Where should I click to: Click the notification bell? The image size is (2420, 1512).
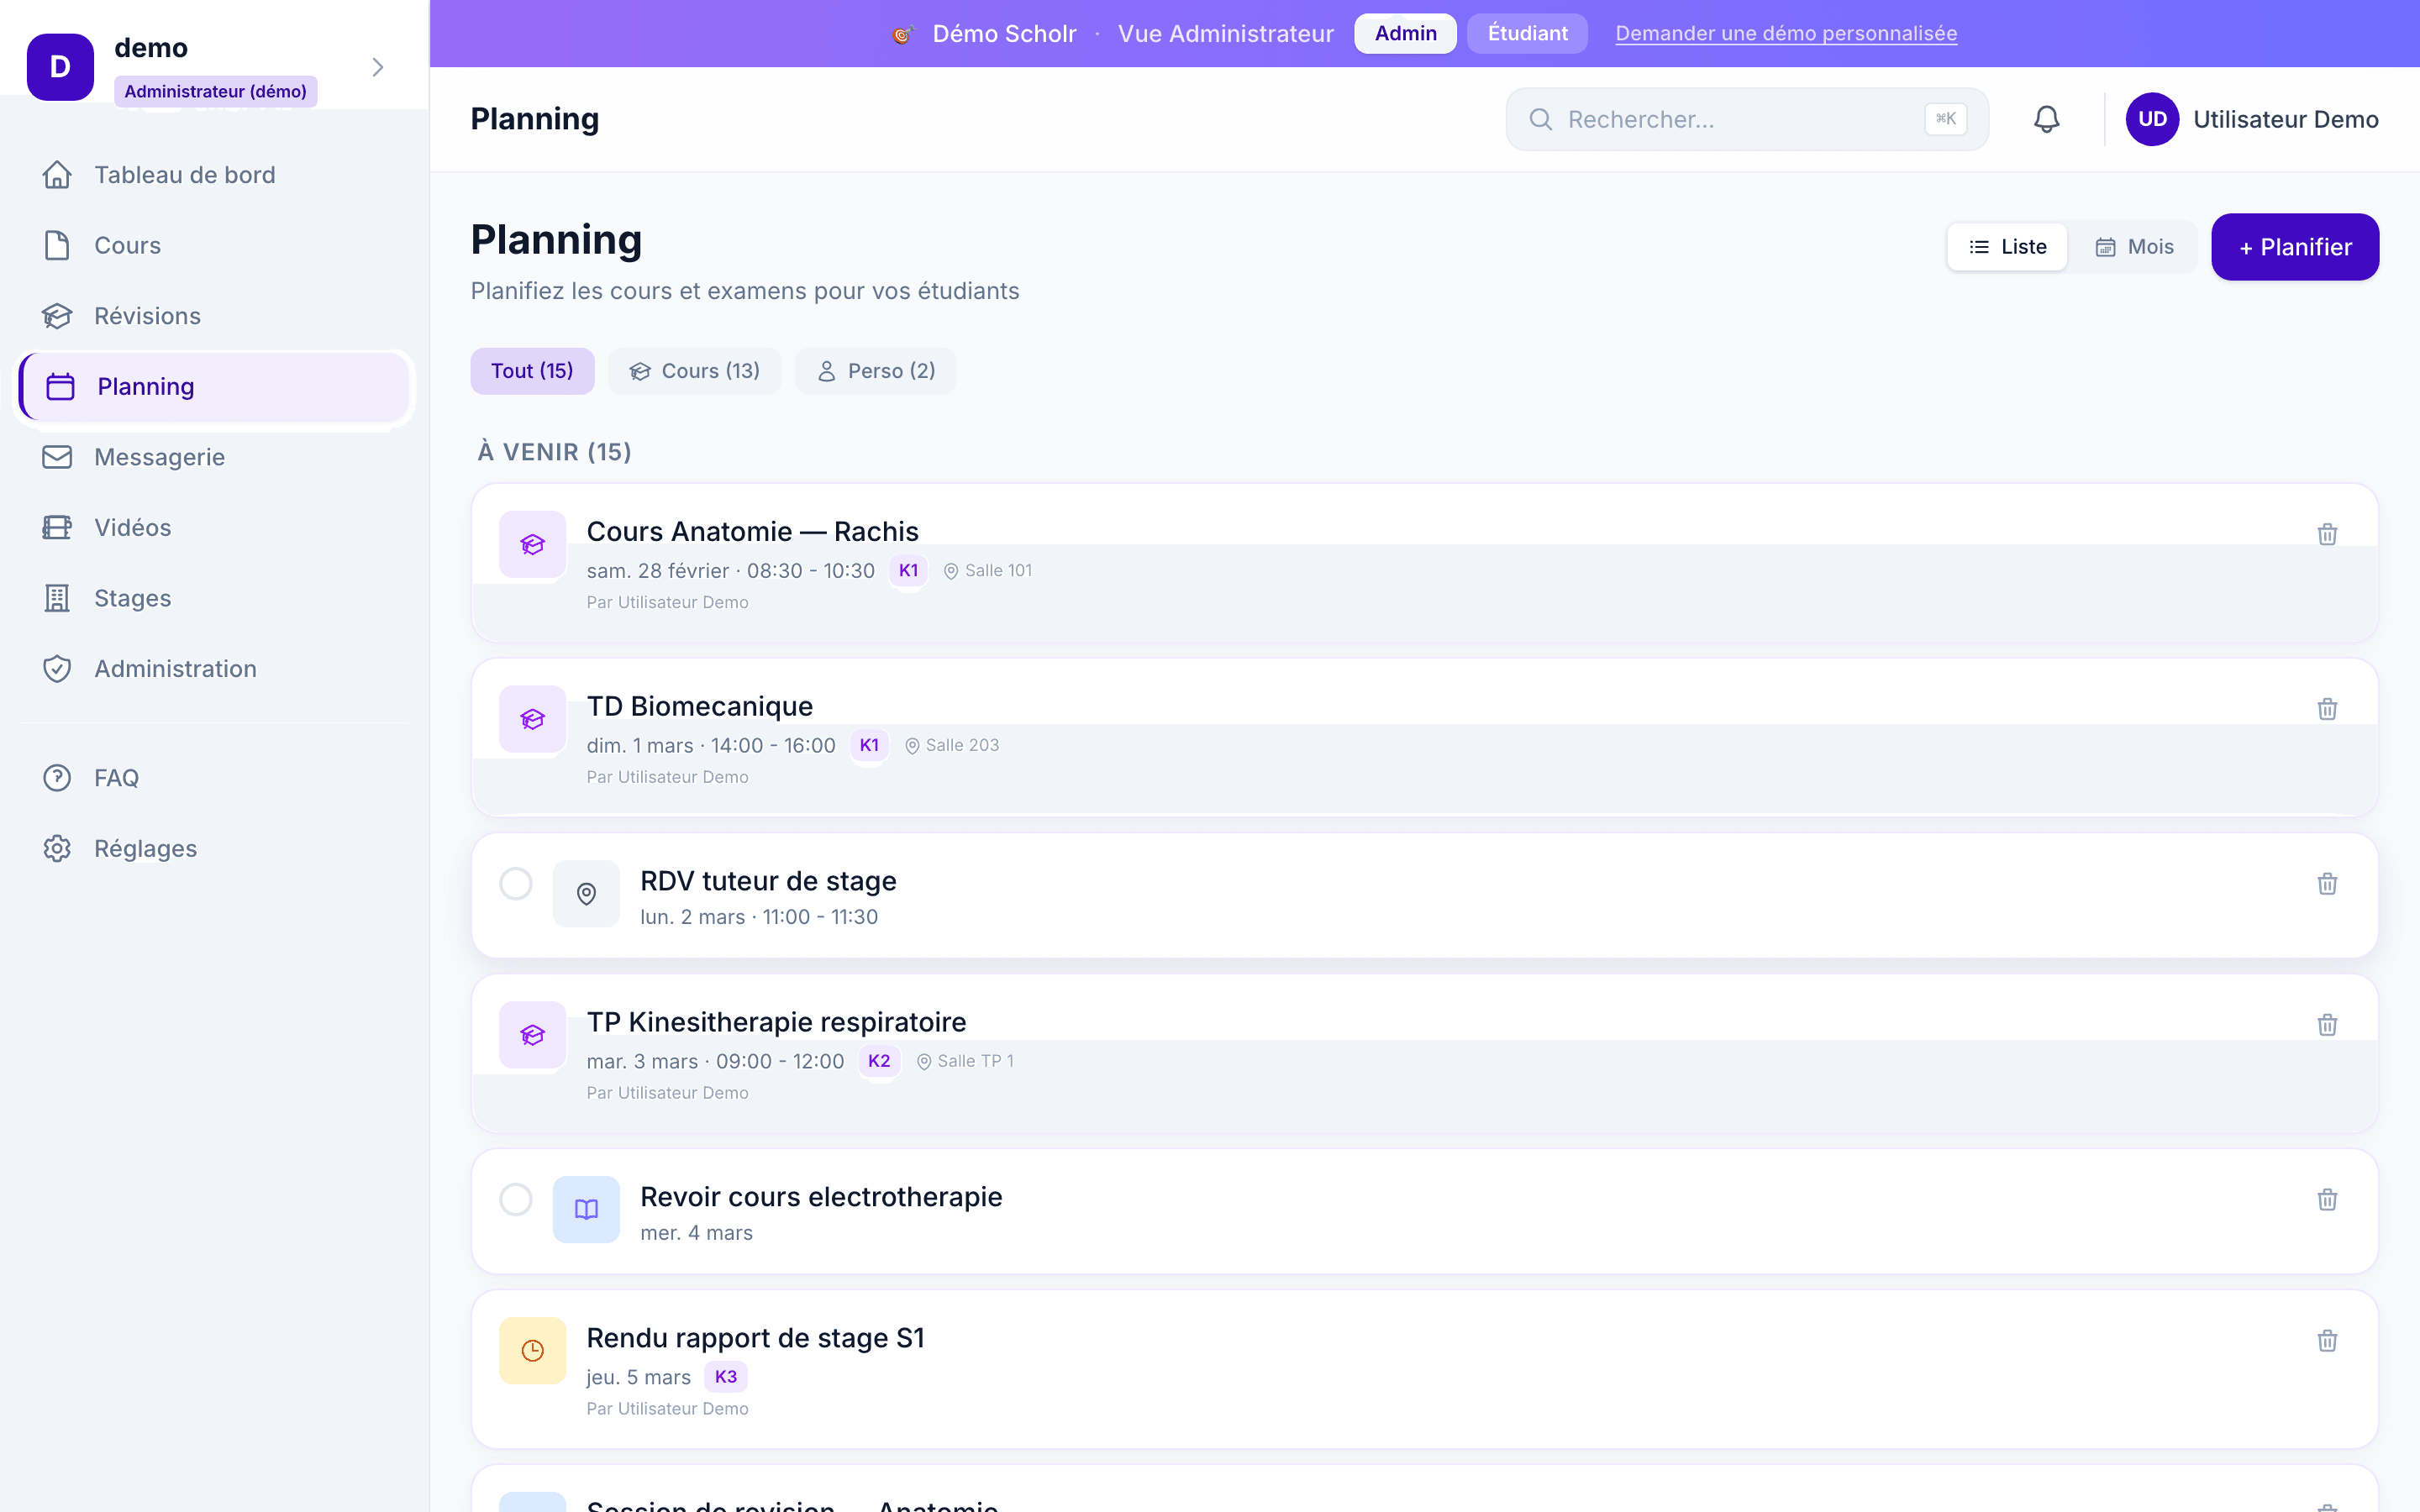2046,119
